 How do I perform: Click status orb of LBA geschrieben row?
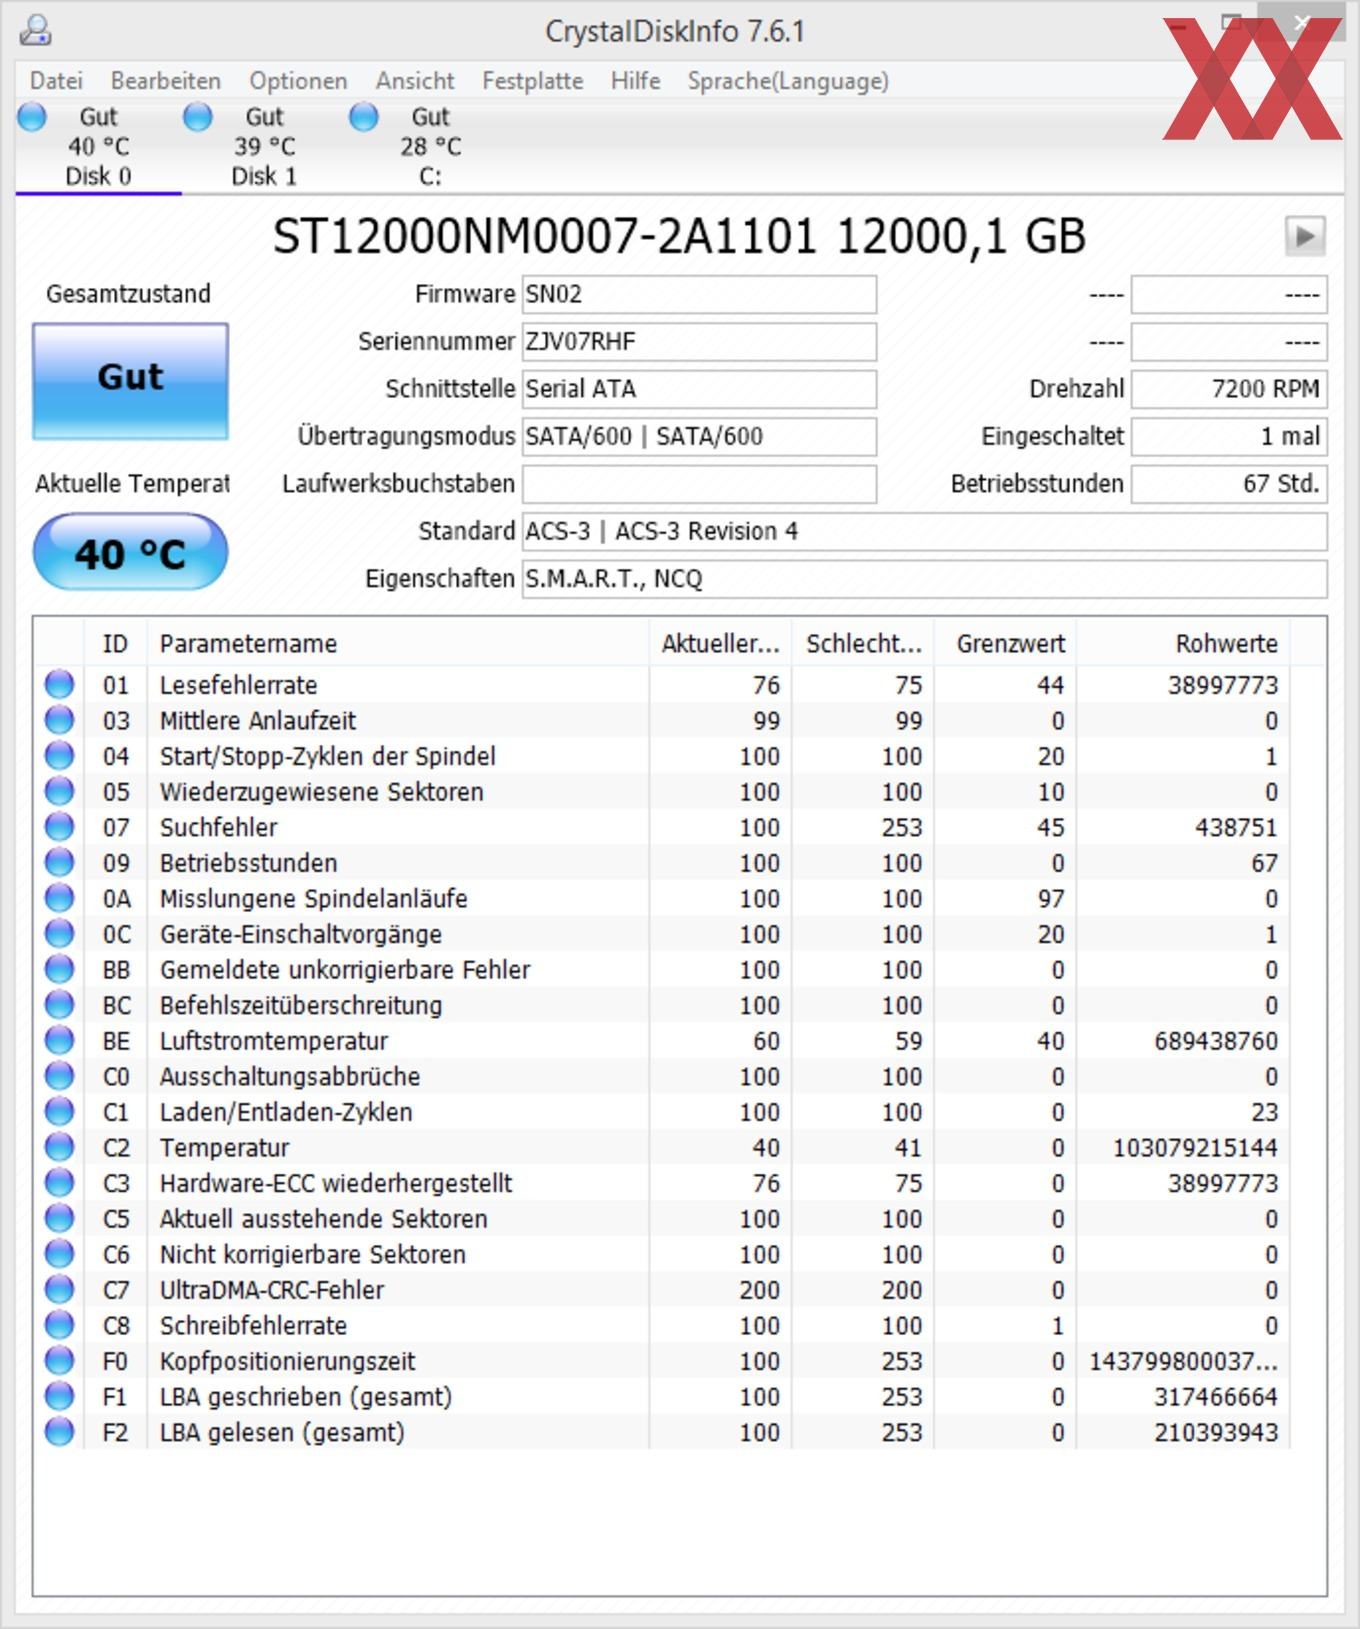tap(60, 1397)
